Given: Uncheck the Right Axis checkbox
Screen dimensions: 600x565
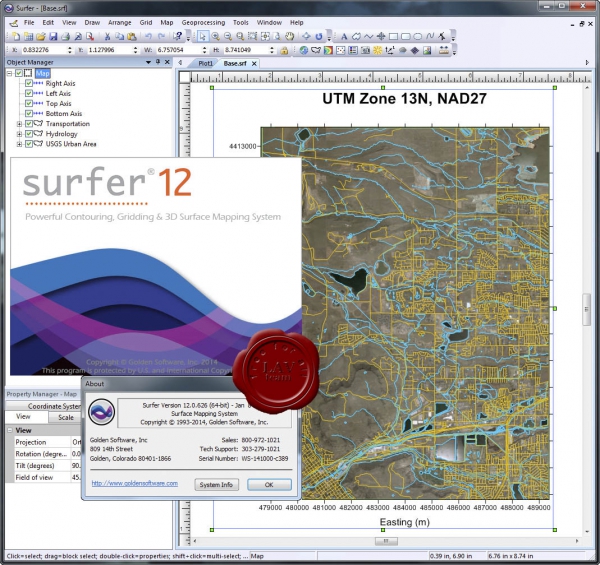Looking at the screenshot, I should click(29, 83).
